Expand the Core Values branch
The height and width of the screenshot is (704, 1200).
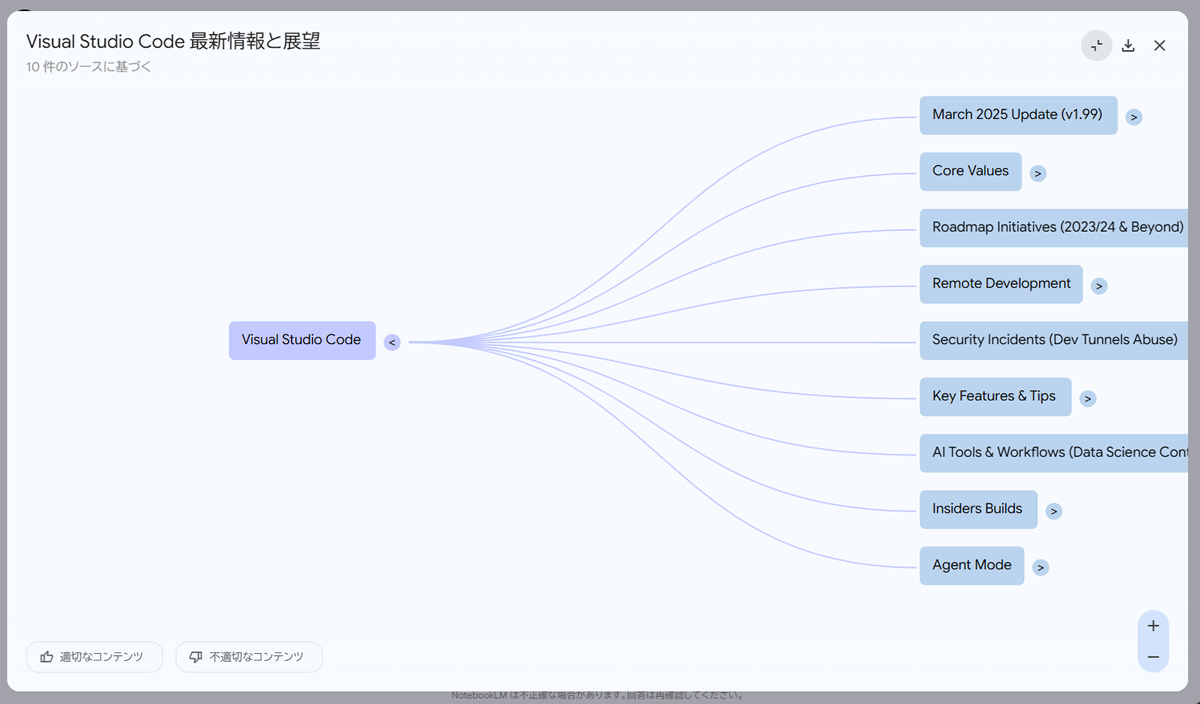(1038, 173)
